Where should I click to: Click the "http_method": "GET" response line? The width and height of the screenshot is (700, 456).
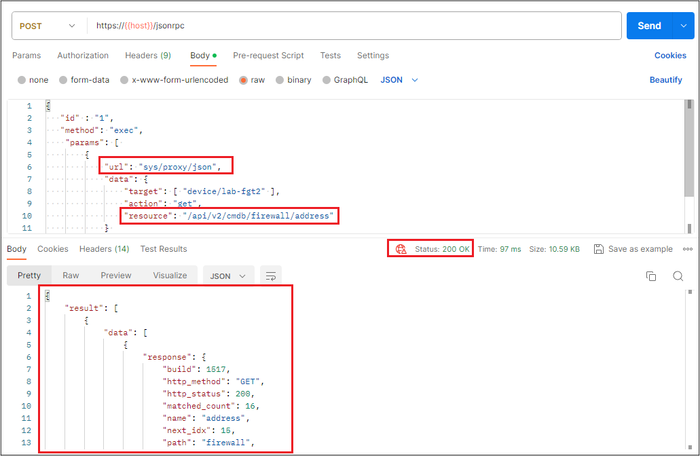point(213,381)
